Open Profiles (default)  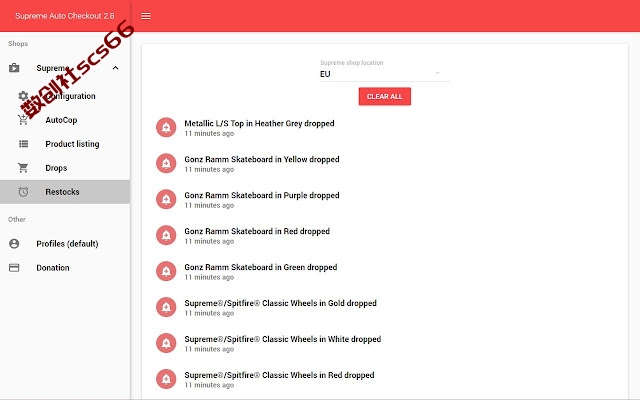pyautogui.click(x=65, y=244)
